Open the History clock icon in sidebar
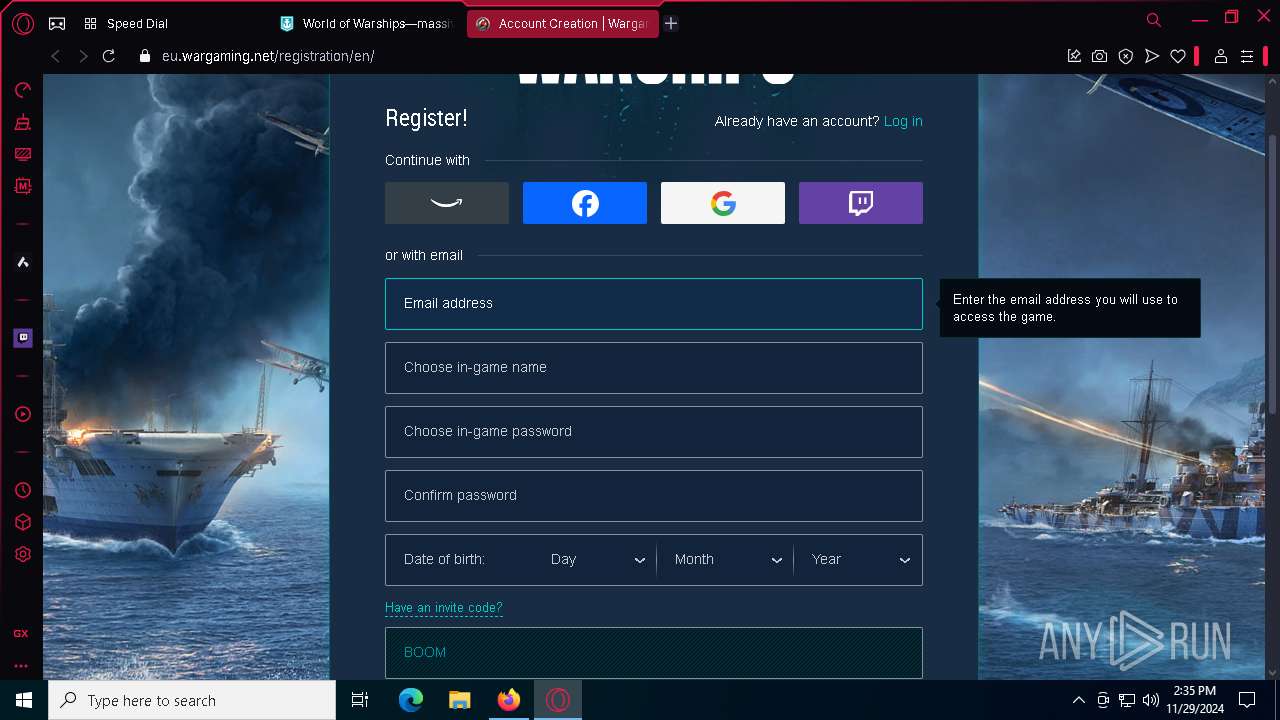 click(22, 490)
